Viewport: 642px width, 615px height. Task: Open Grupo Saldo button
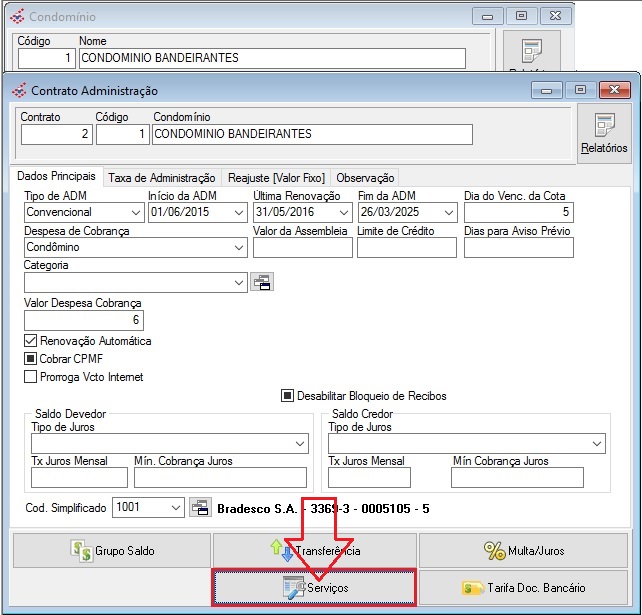click(110, 550)
